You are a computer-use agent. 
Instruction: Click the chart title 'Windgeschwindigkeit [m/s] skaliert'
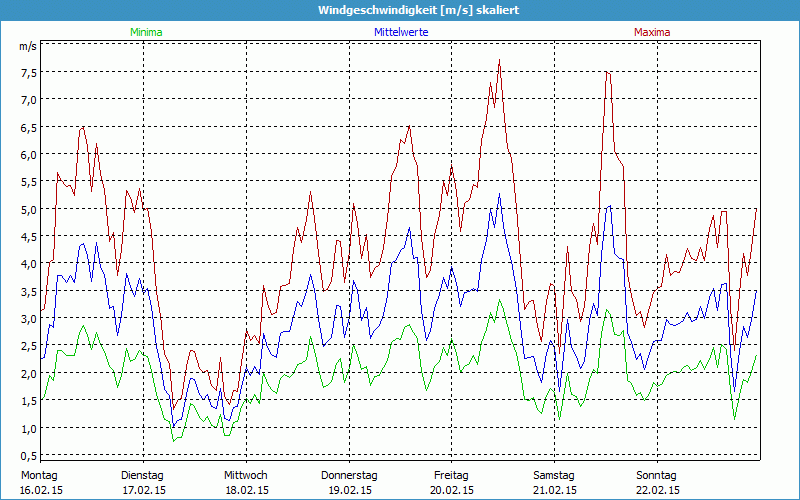(418, 10)
